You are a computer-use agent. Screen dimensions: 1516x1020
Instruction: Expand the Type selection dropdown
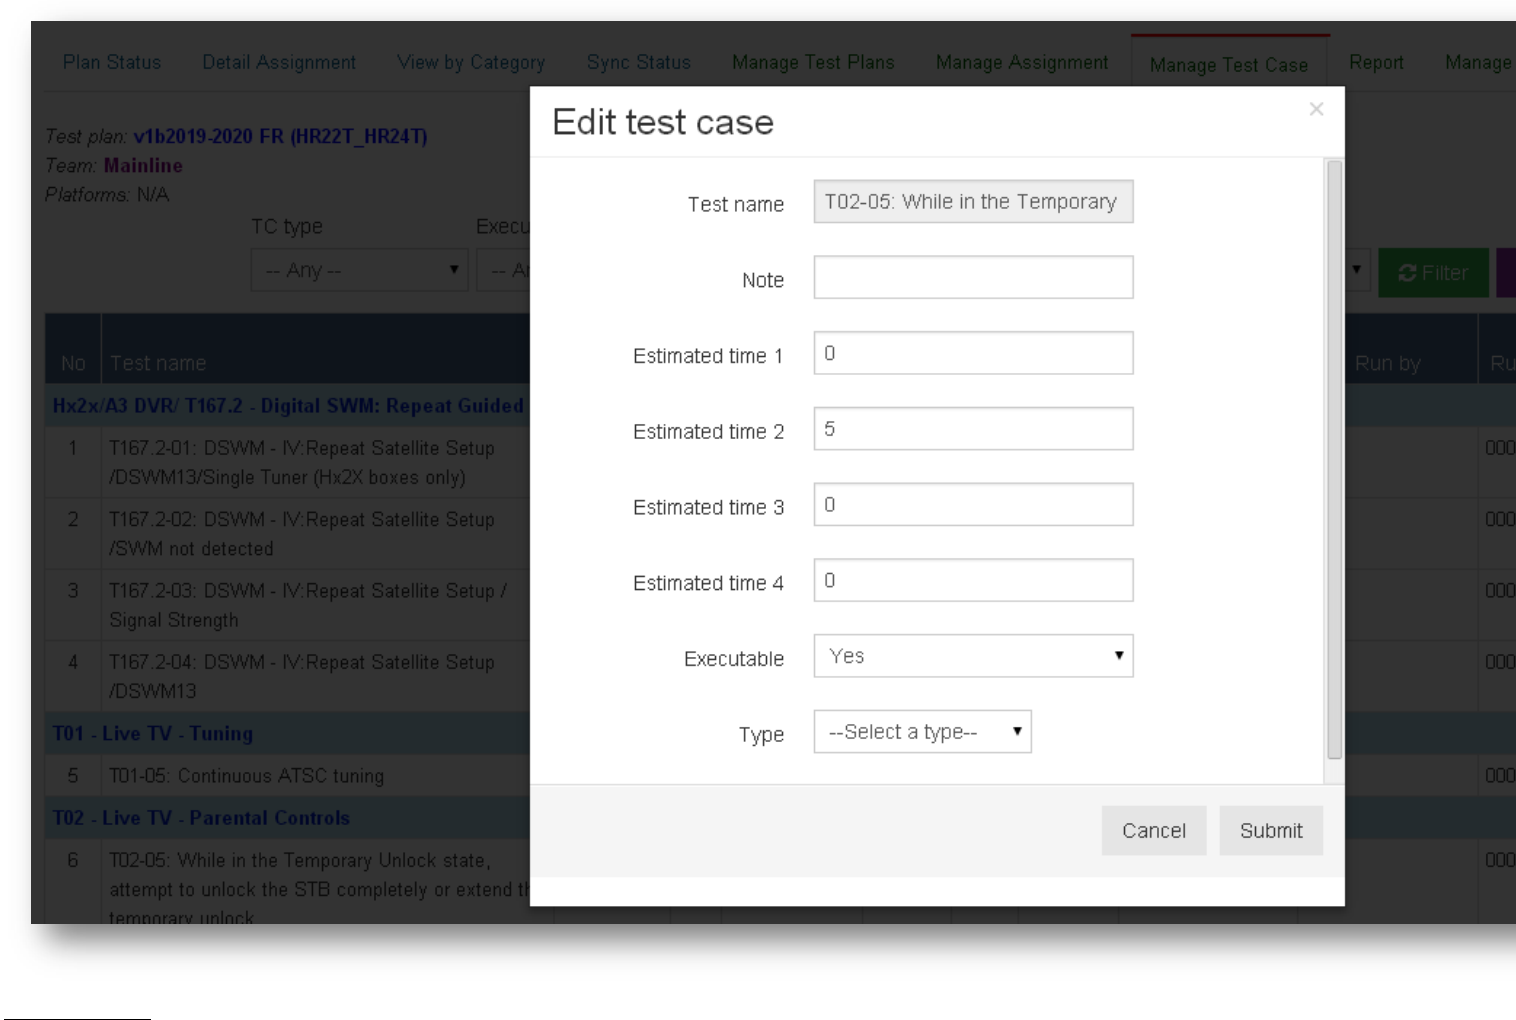tap(922, 732)
